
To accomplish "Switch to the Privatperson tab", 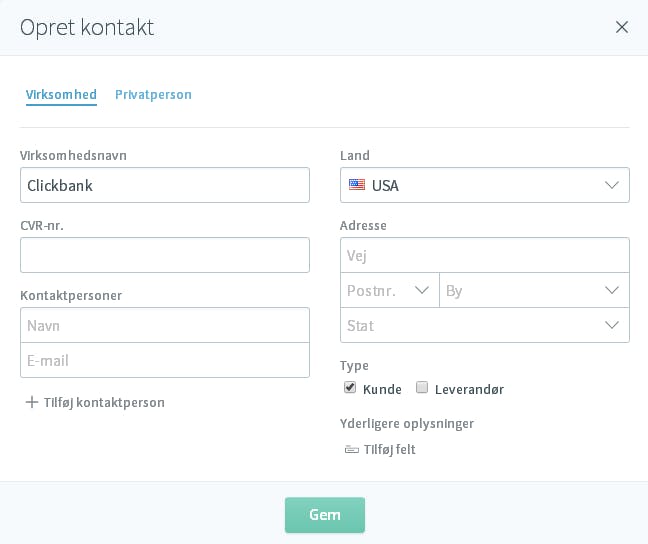I will [153, 95].
